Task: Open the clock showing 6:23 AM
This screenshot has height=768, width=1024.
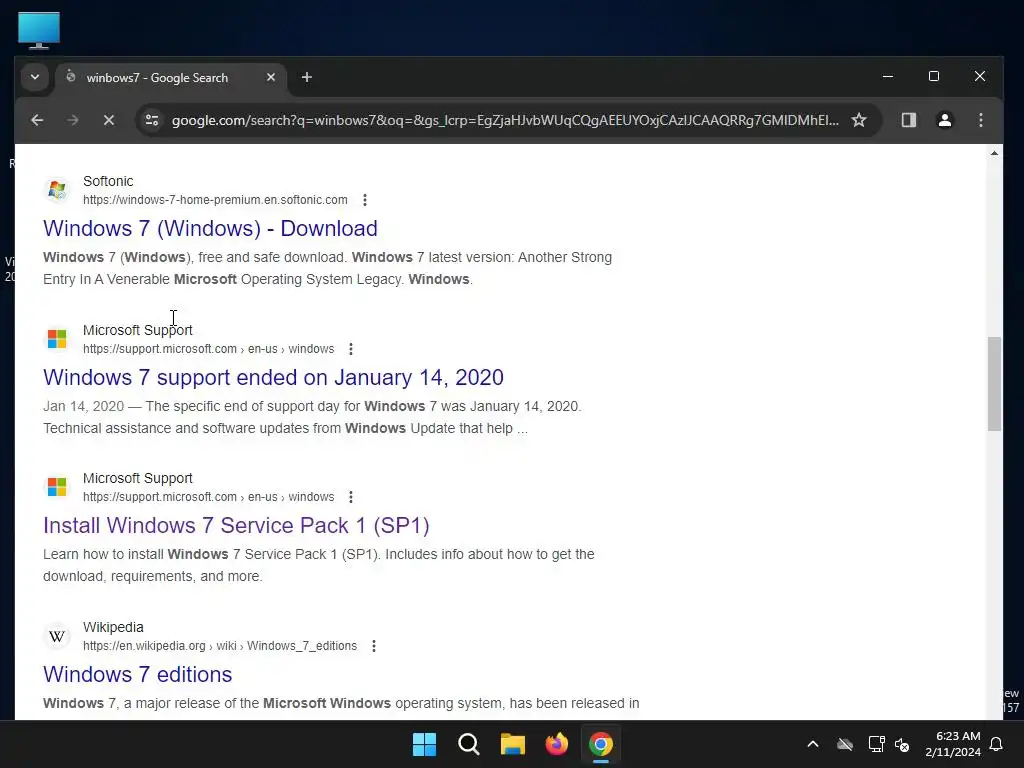Action: click(x=952, y=744)
